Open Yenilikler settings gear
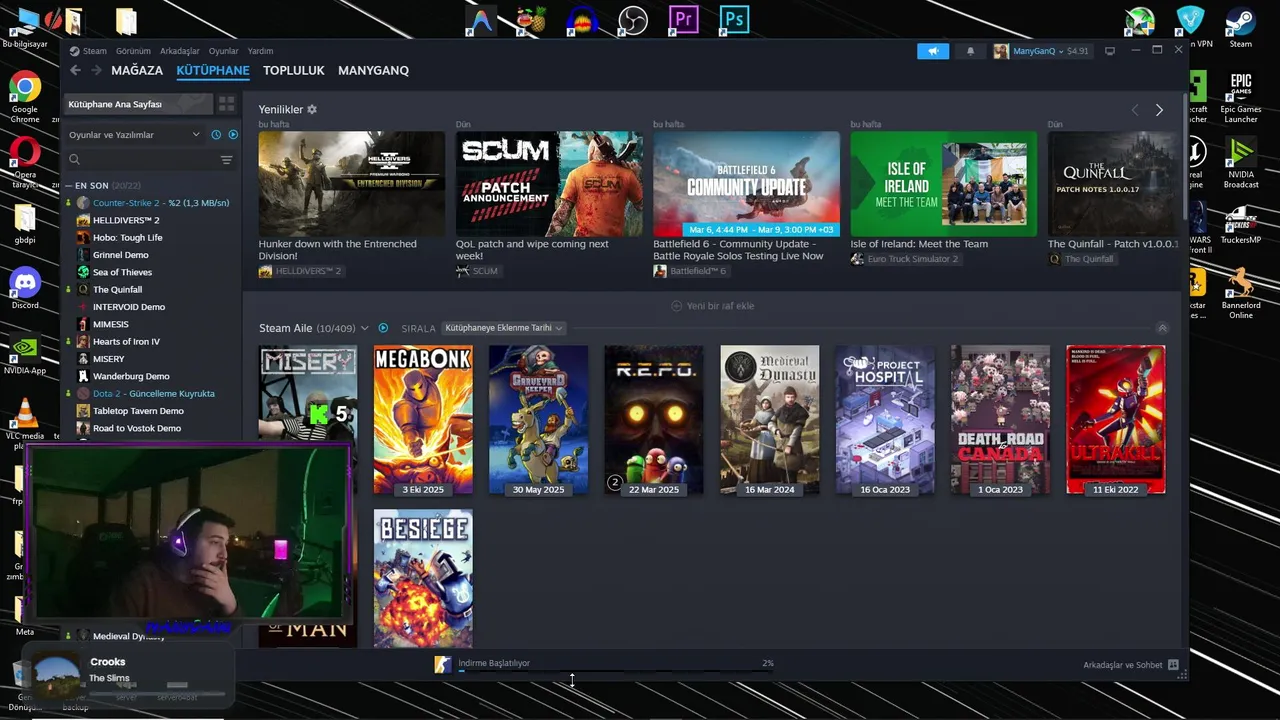The height and width of the screenshot is (720, 1280). point(312,109)
